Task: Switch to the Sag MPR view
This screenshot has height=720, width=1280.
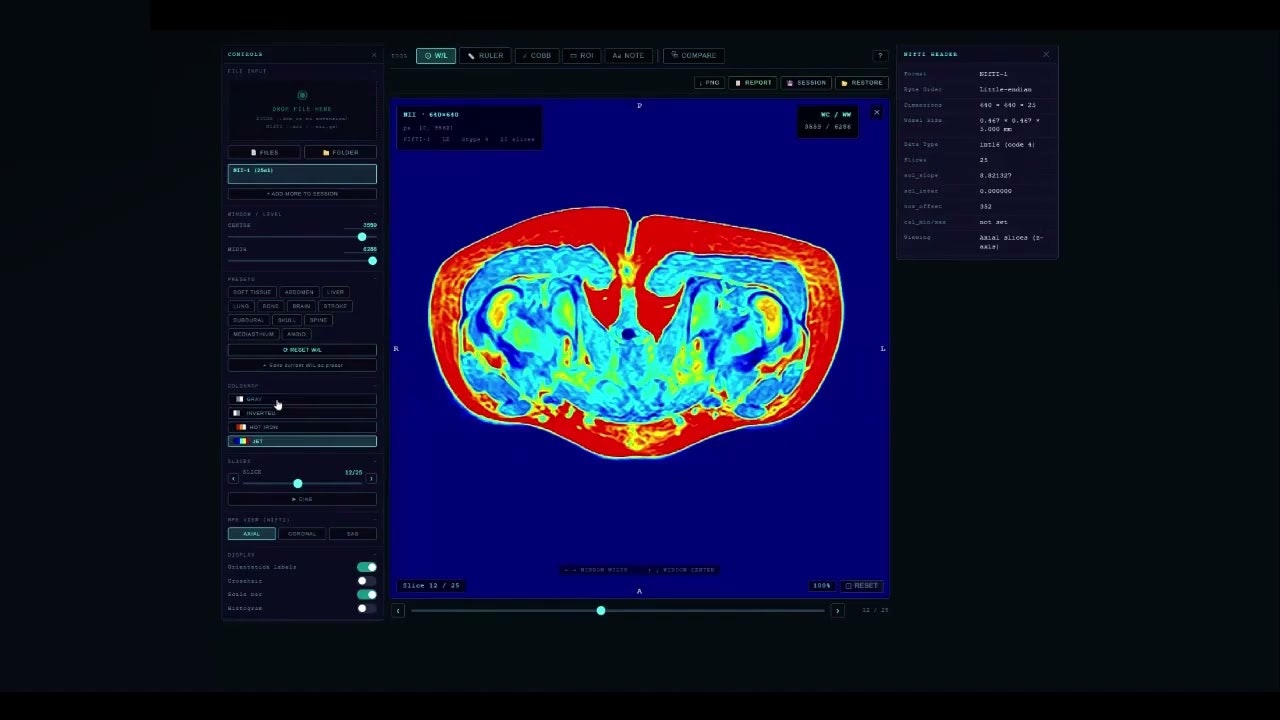Action: (x=352, y=534)
